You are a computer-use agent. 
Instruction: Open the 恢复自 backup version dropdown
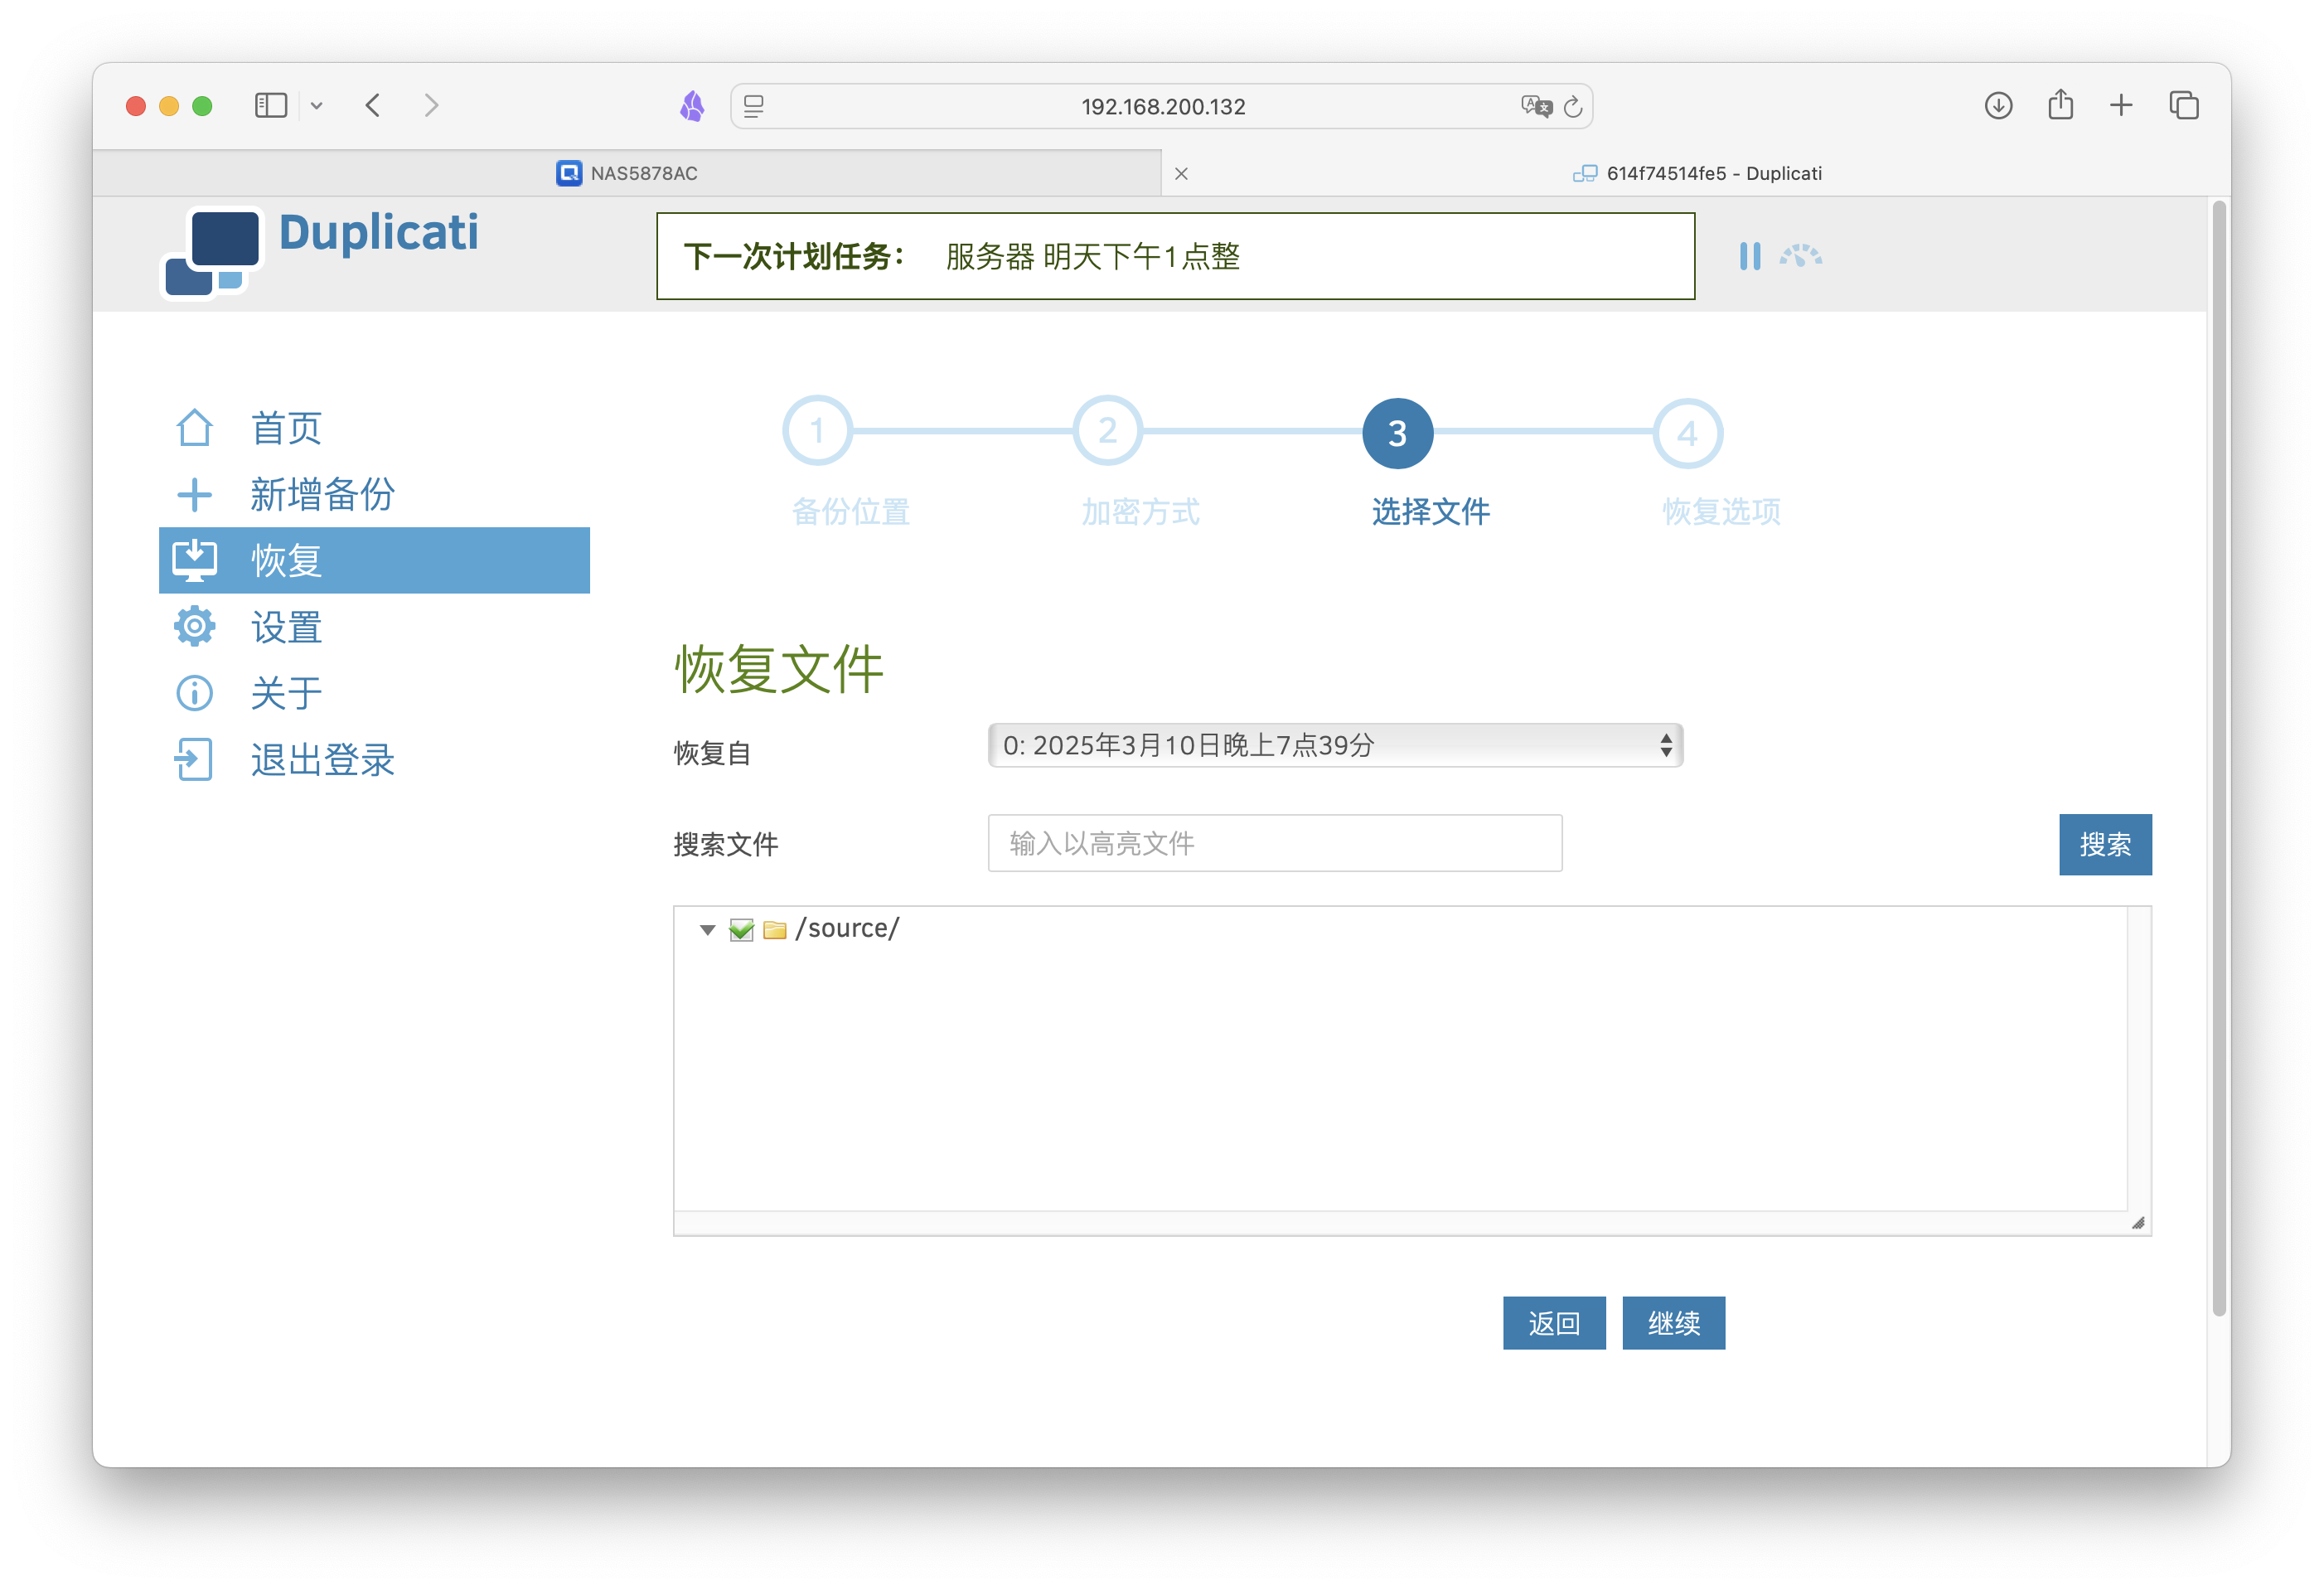pyautogui.click(x=1335, y=745)
